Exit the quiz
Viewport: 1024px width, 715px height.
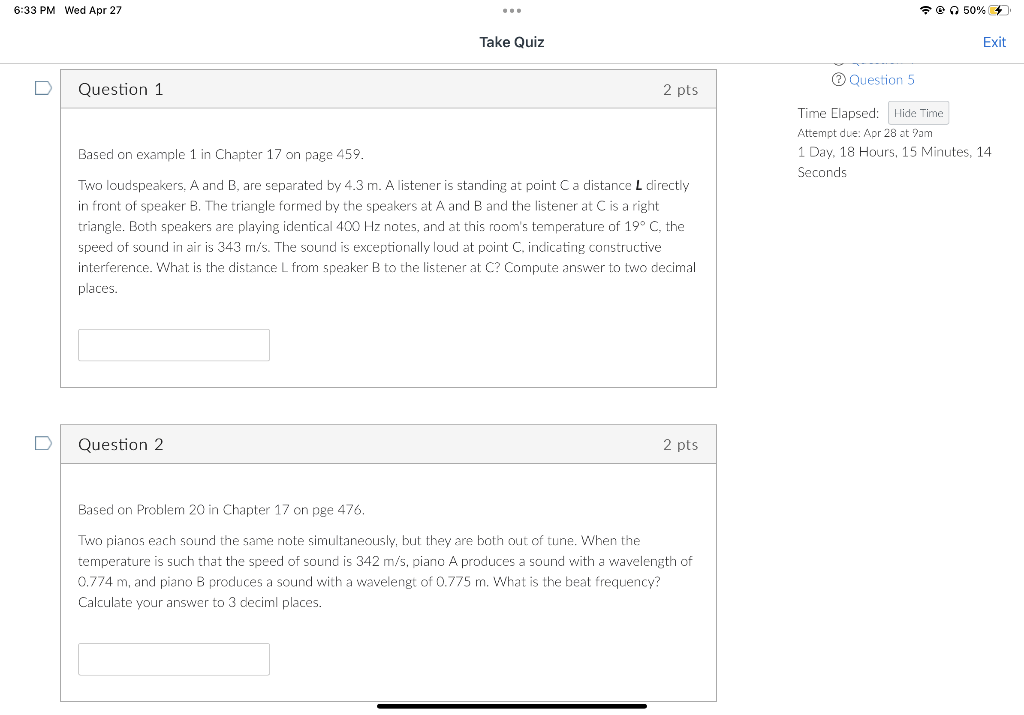pyautogui.click(x=994, y=42)
